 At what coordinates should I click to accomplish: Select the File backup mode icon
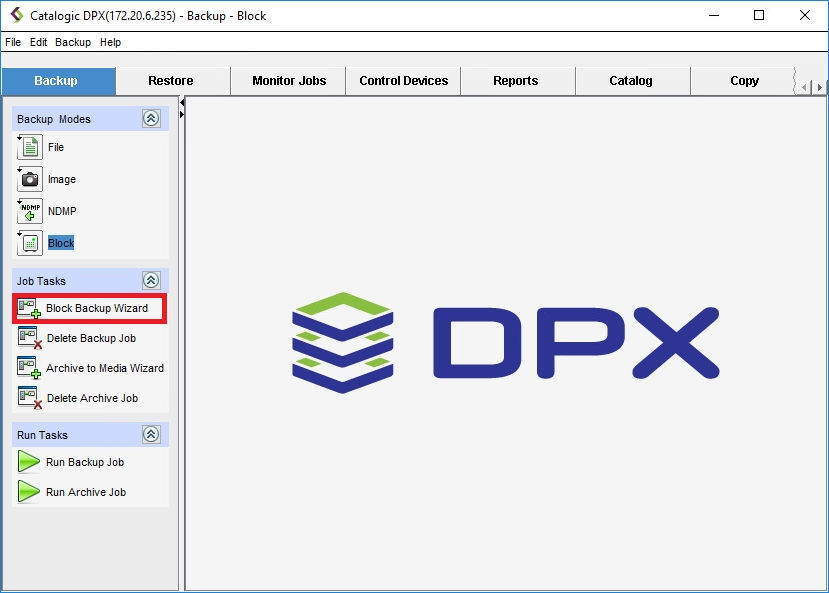coord(30,147)
